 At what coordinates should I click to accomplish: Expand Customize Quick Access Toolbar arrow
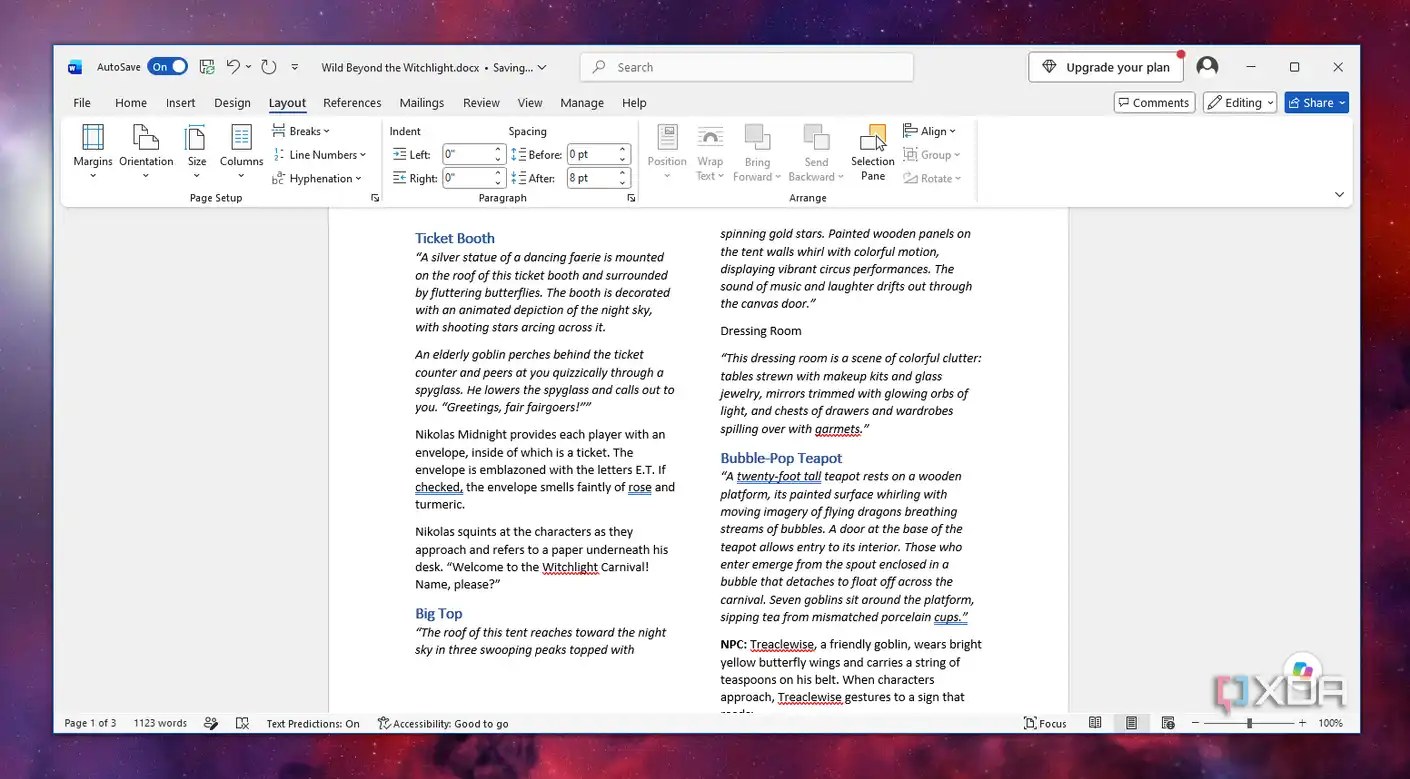click(x=295, y=67)
